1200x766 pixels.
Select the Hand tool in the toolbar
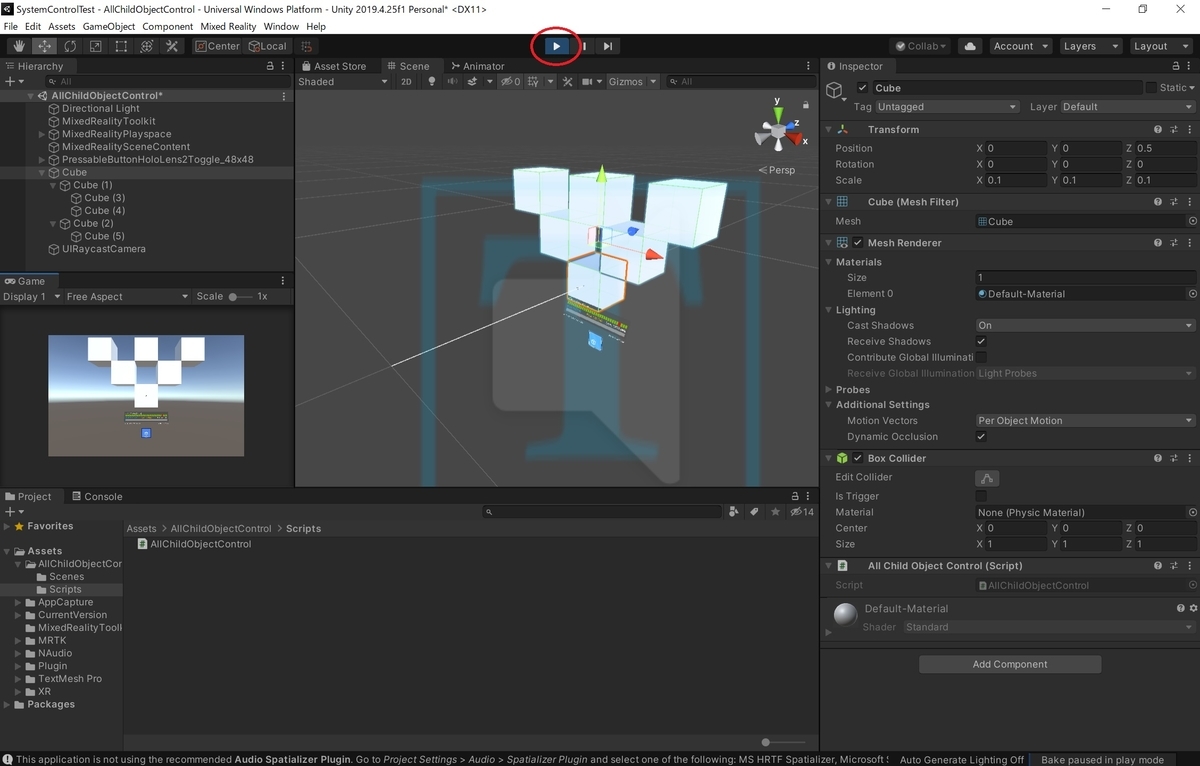19,46
